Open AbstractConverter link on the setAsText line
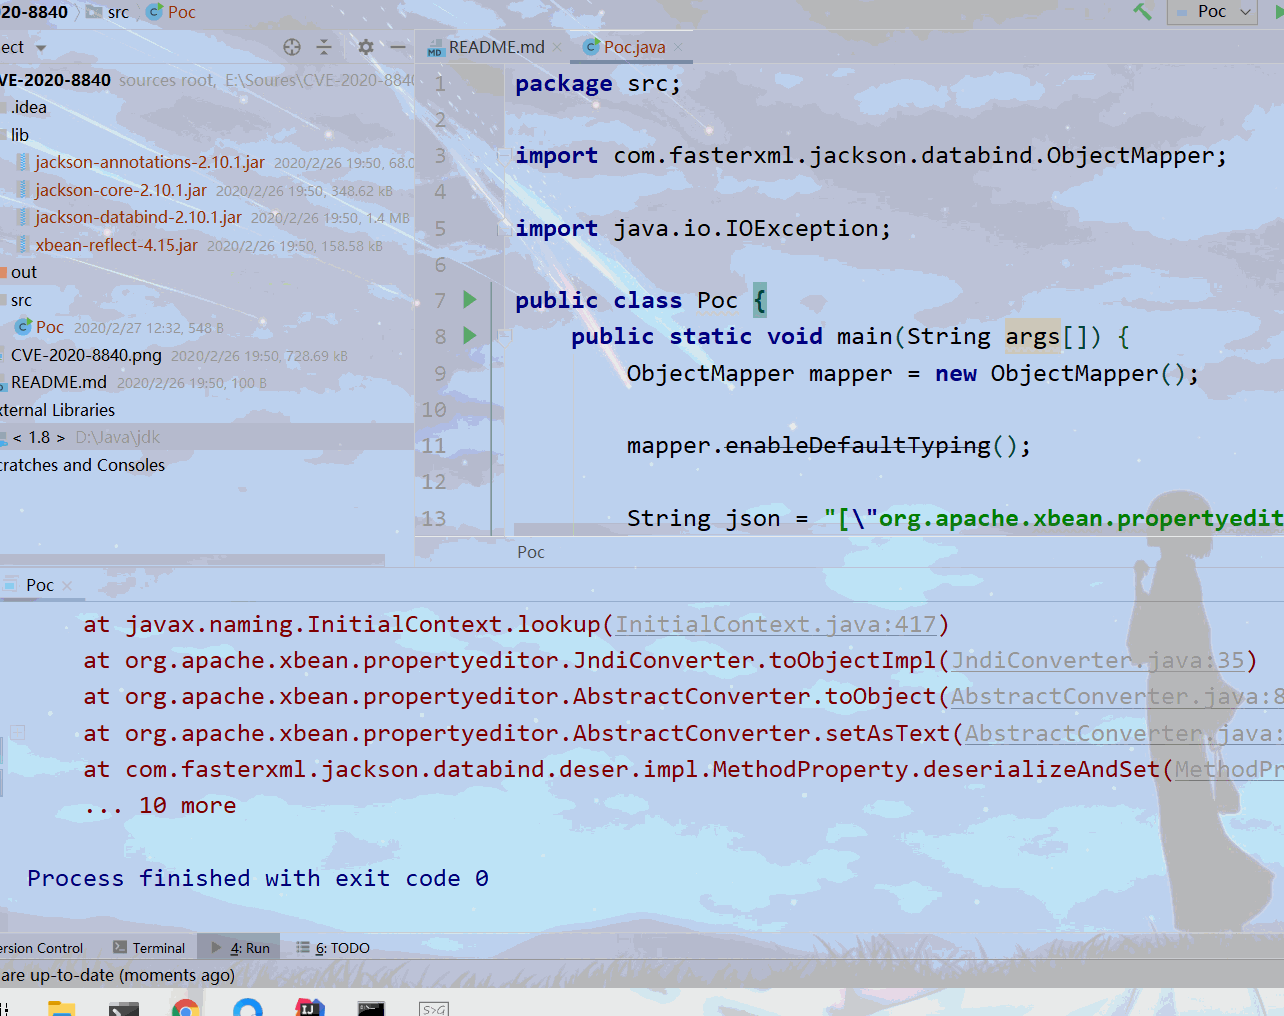Viewport: 1284px width, 1016px height. point(1123,733)
